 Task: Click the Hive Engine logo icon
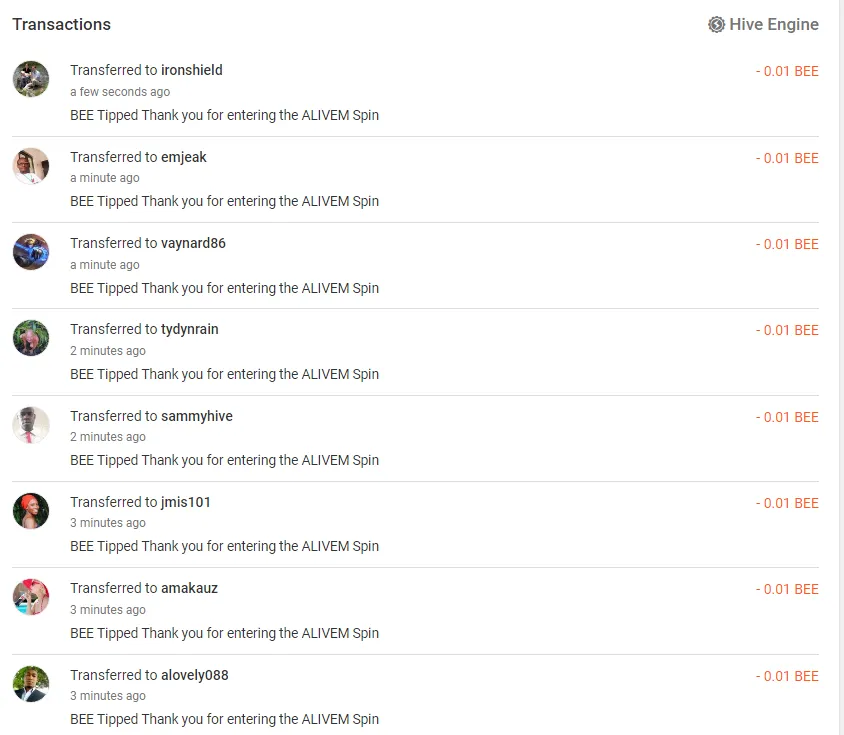pos(716,25)
